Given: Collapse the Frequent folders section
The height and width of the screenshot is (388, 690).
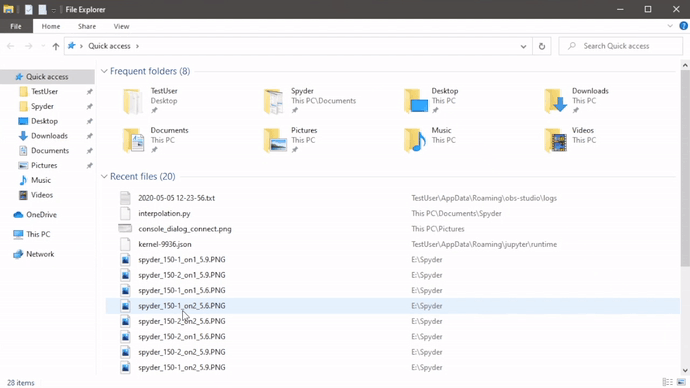Looking at the screenshot, I should pos(104,71).
